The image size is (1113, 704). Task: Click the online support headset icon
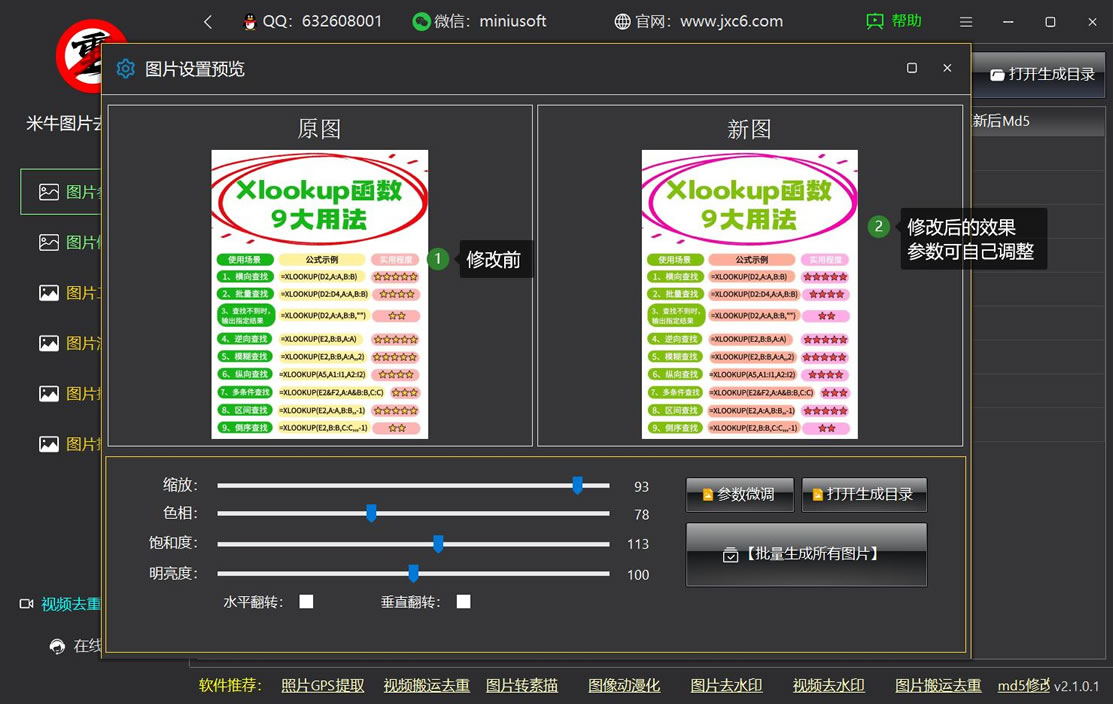pos(57,646)
